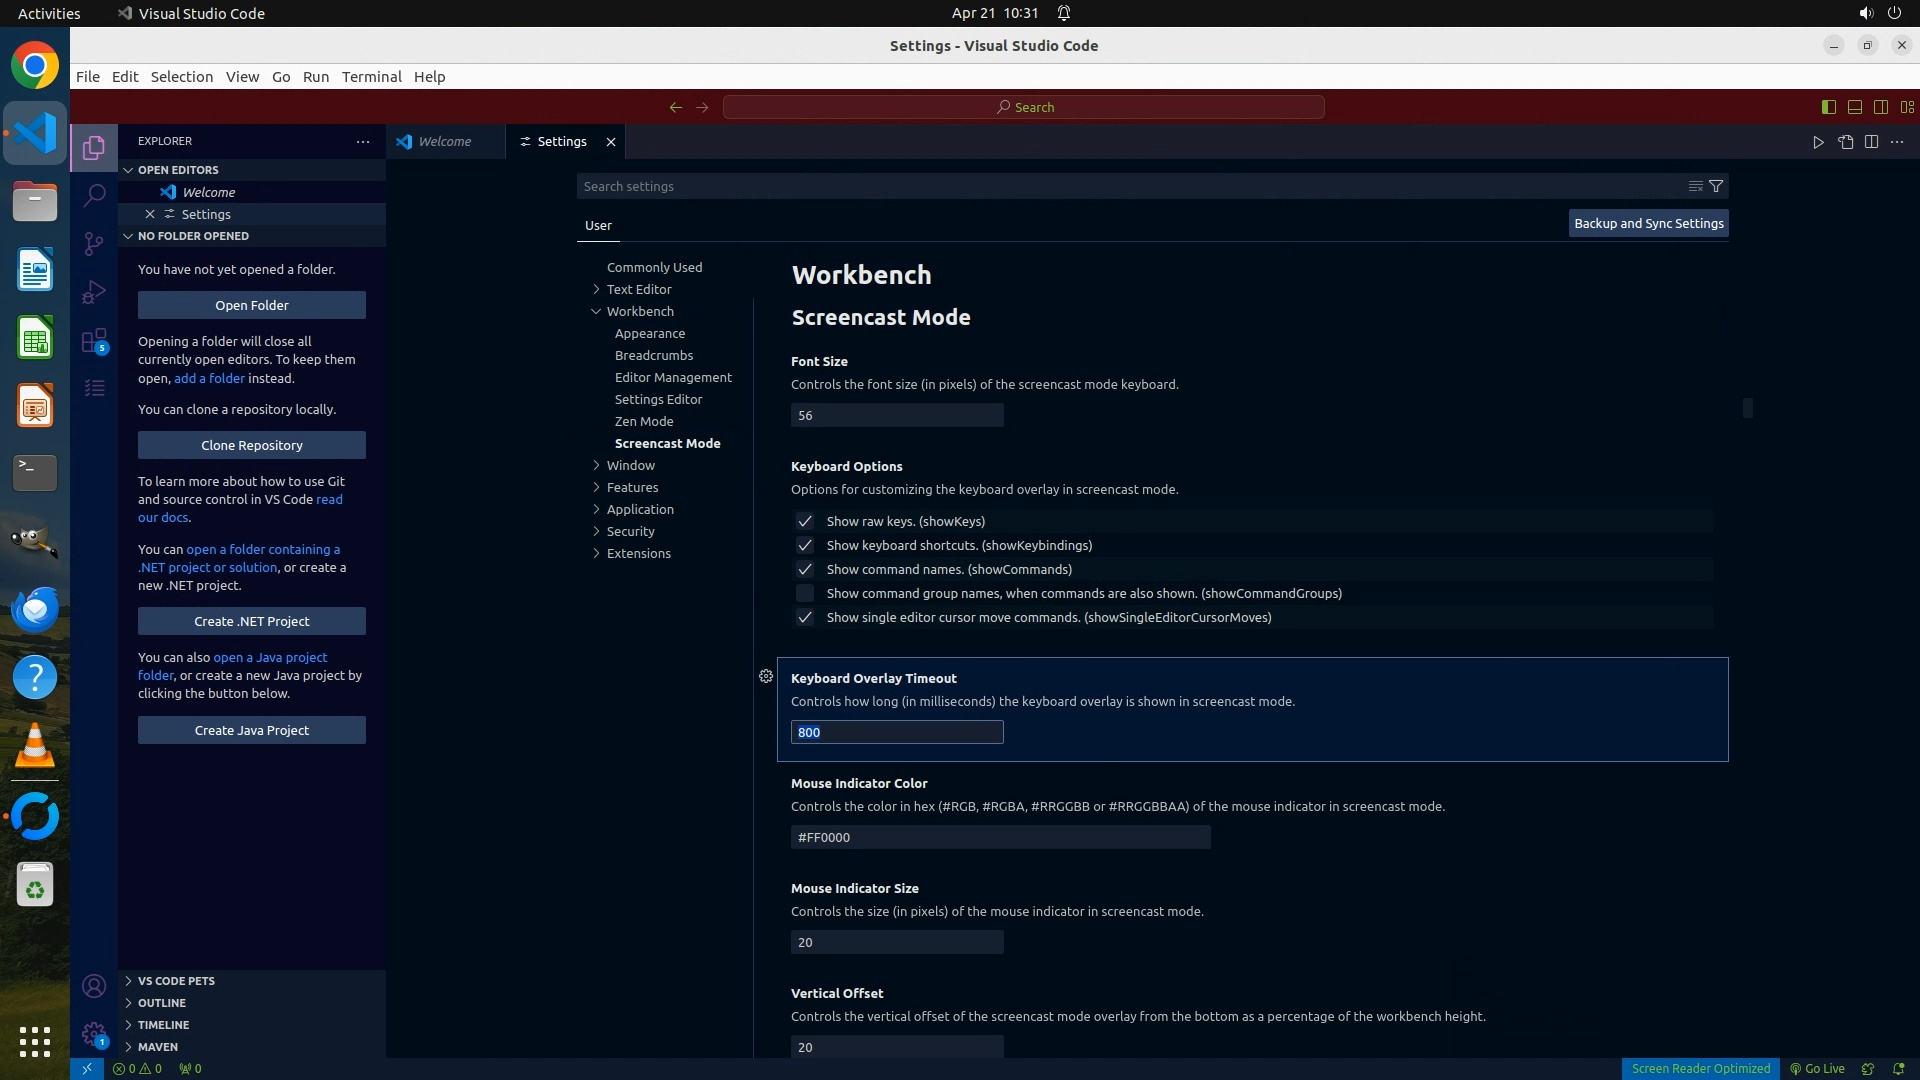
Task: Open Source Control view icon
Action: [94, 244]
